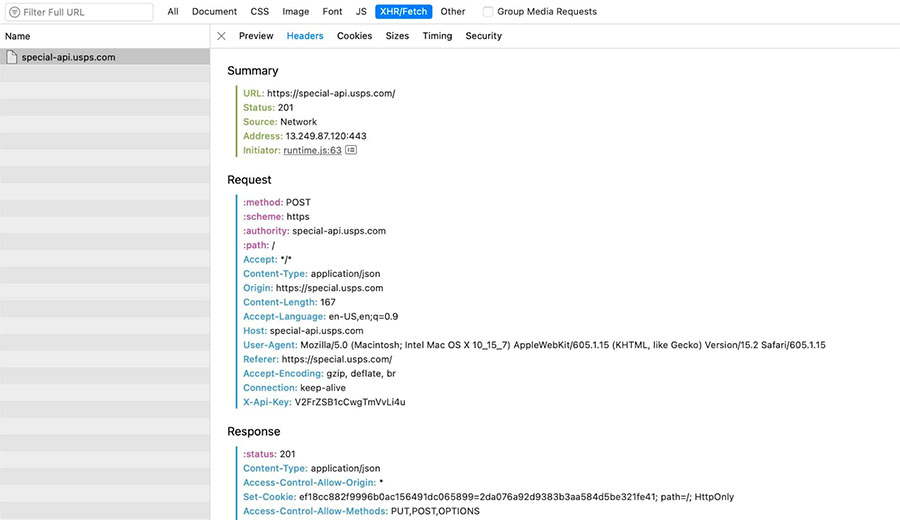Click the :scheme https header line
Viewport: 900px width, 520px height.
(x=276, y=216)
